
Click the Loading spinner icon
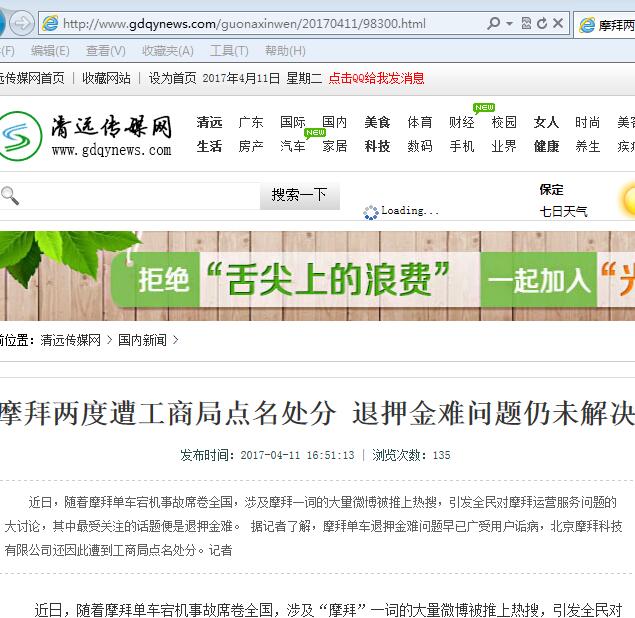click(x=371, y=212)
